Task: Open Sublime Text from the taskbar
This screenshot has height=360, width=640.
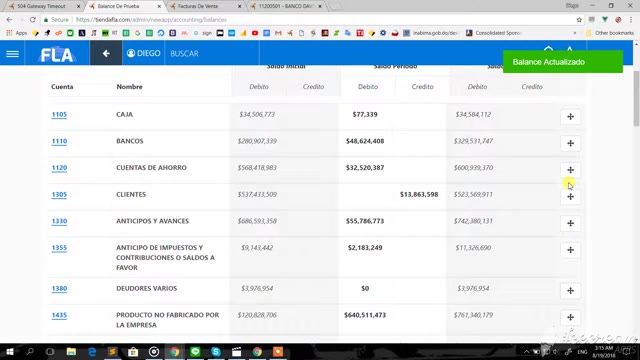Action: coord(112,352)
